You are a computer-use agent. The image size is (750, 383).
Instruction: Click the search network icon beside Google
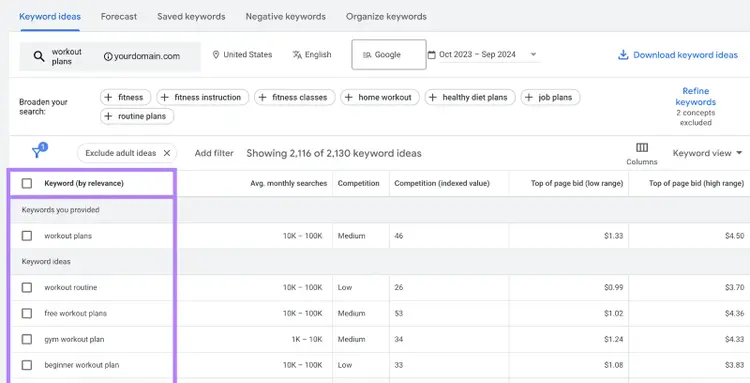click(367, 55)
